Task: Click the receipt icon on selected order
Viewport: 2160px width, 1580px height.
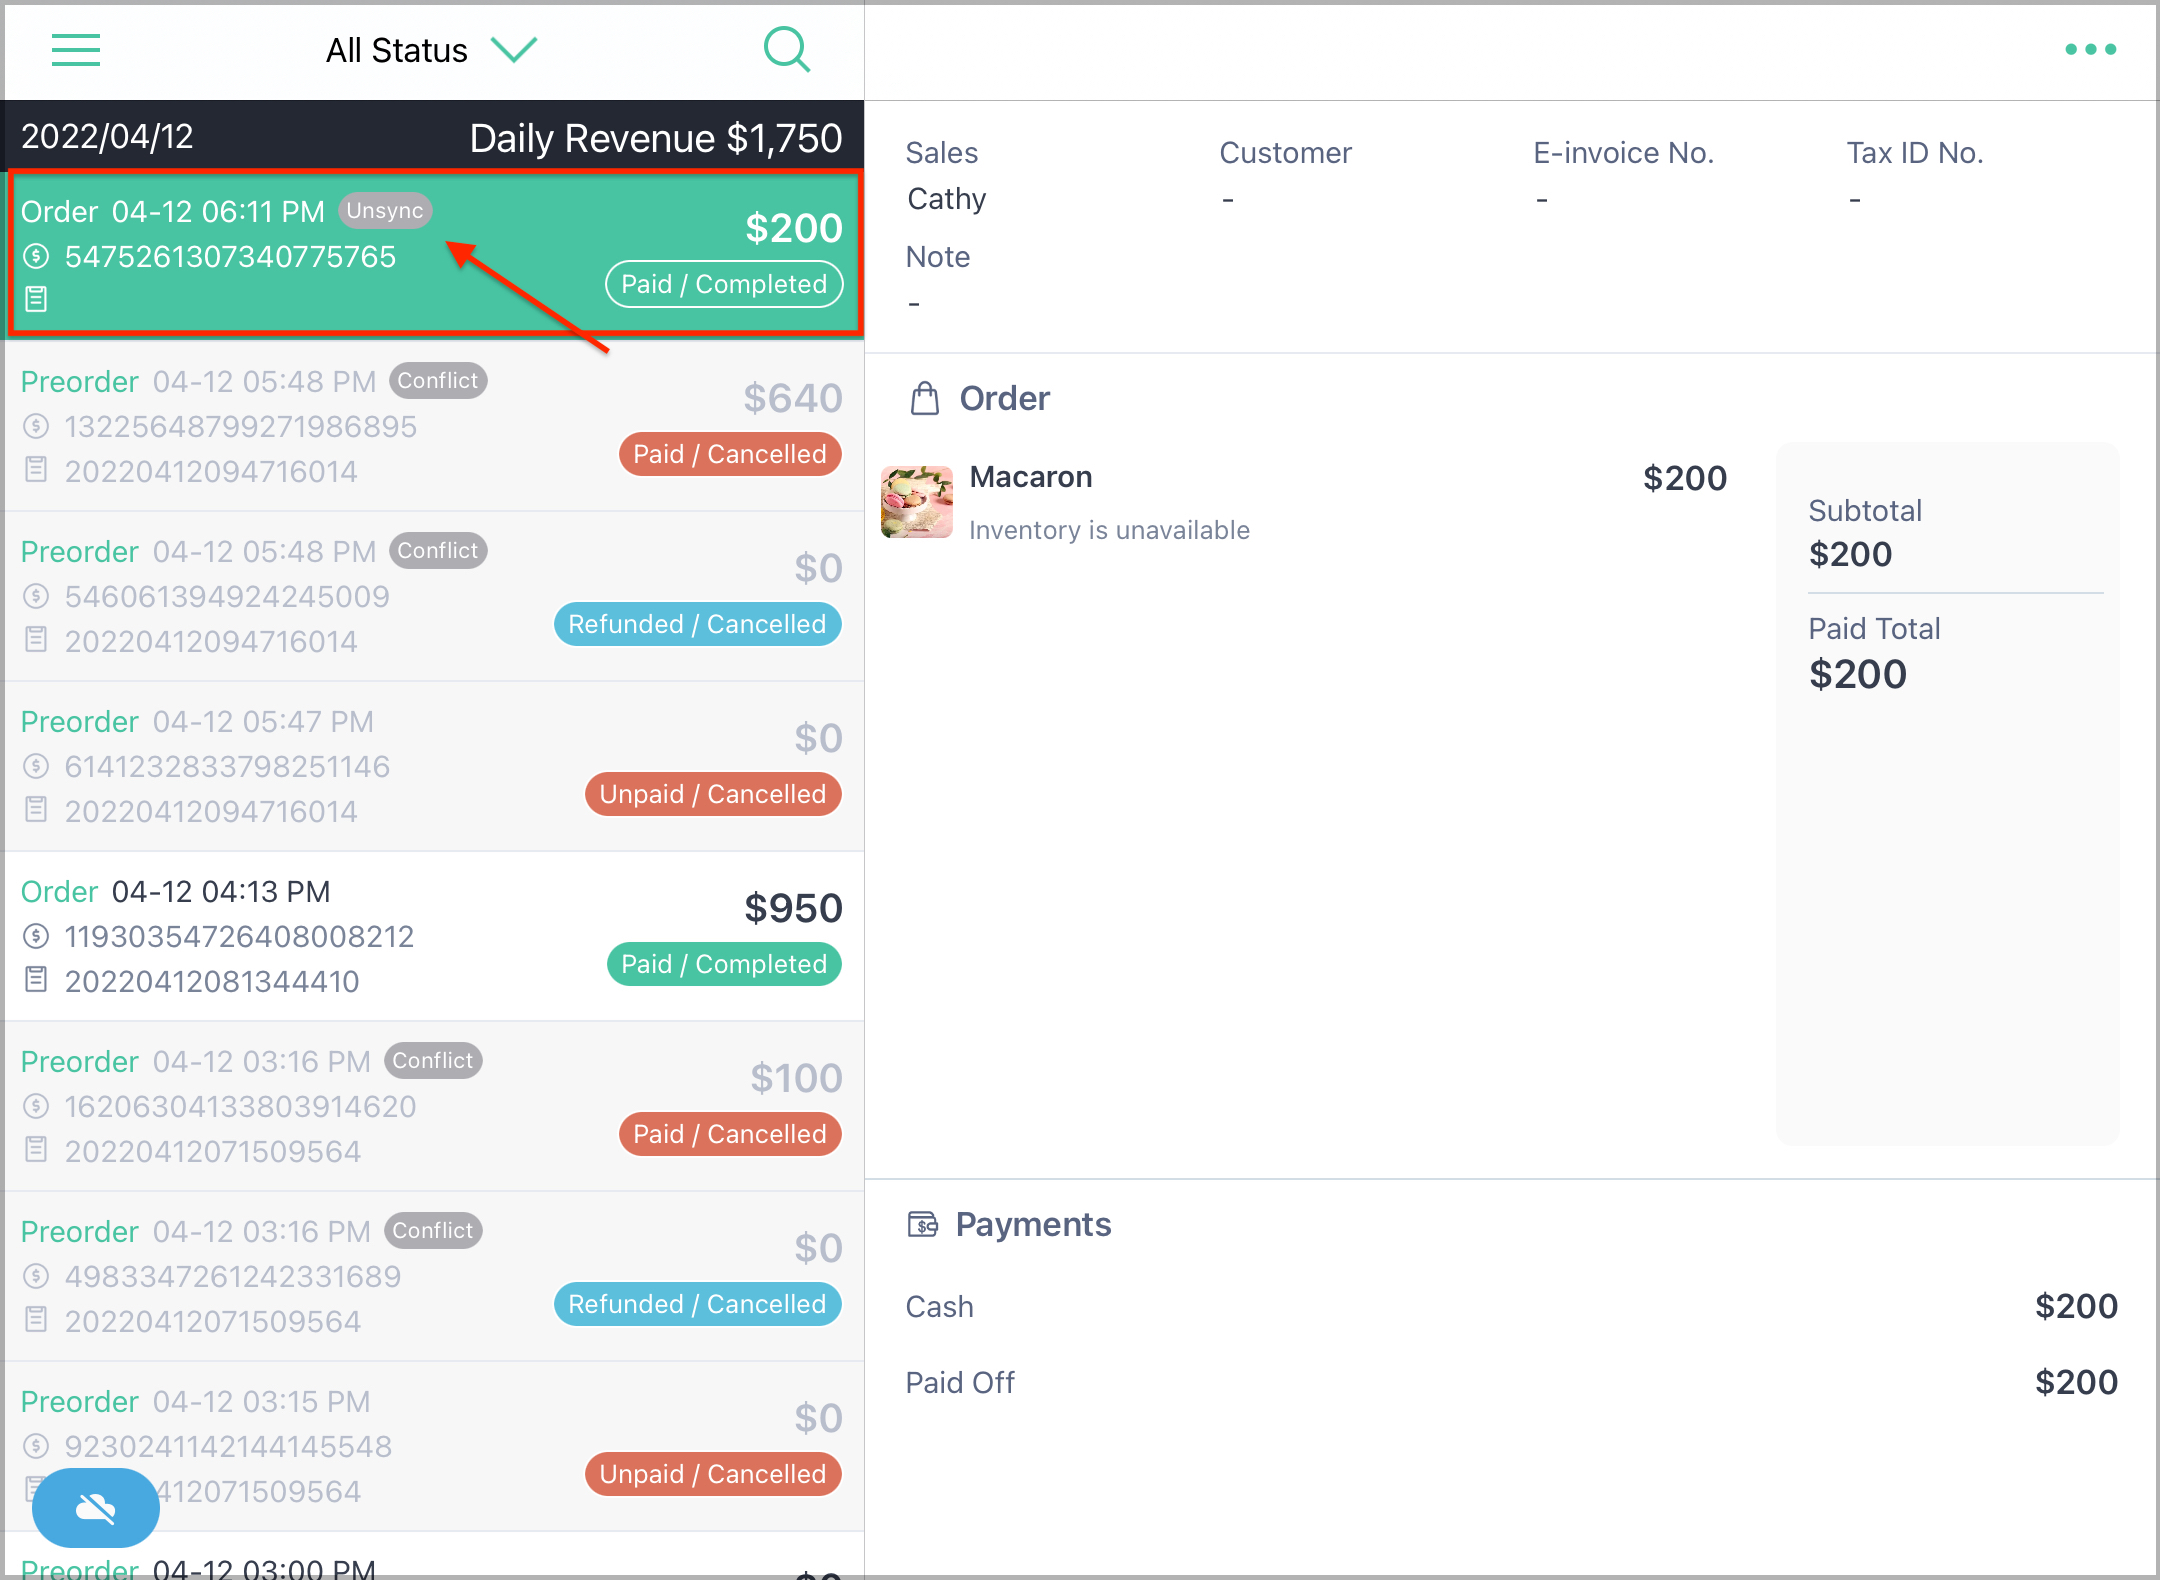Action: pos(36,298)
